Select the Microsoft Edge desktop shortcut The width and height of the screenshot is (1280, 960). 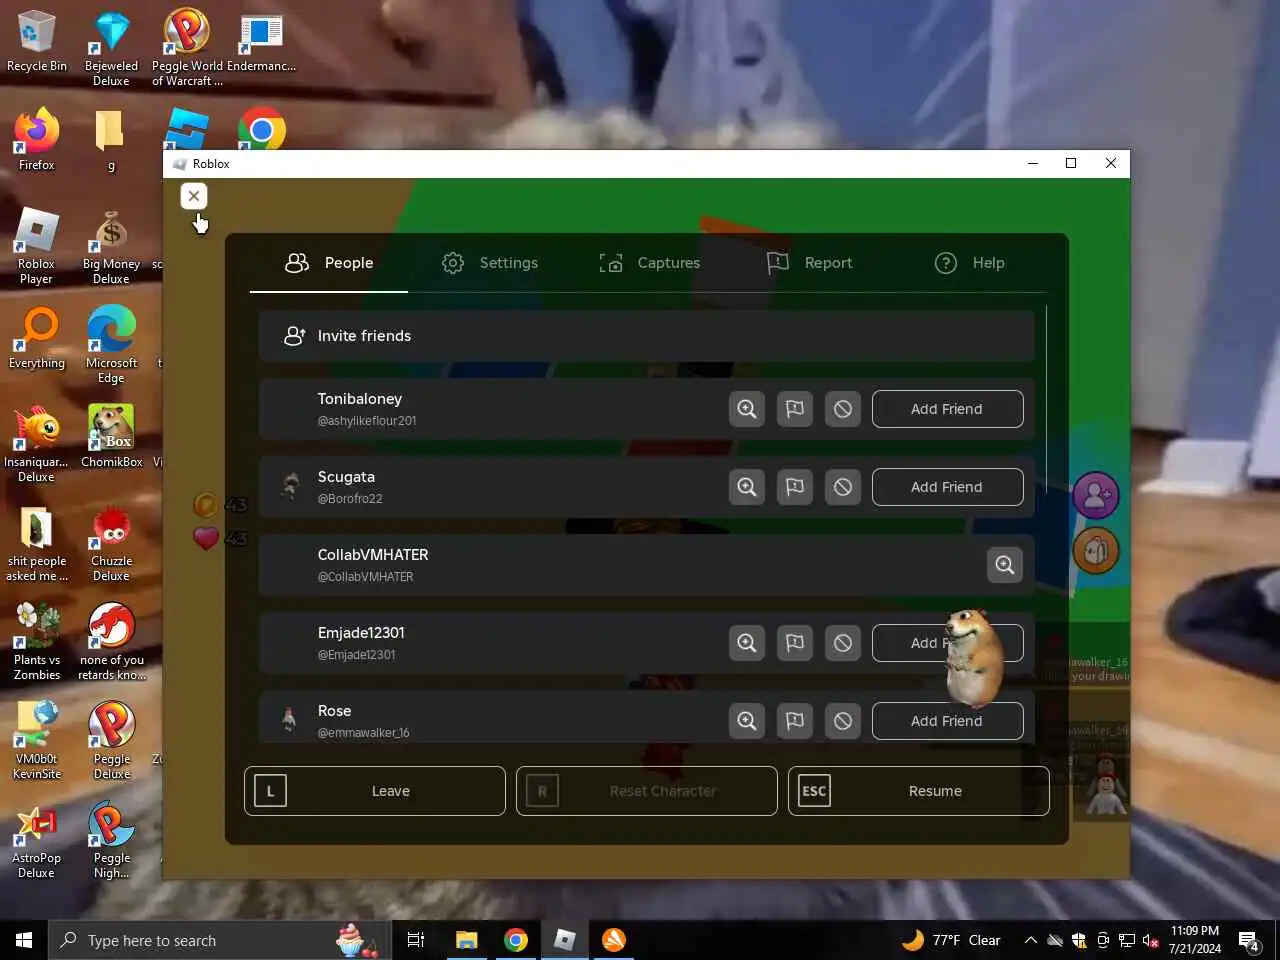[x=111, y=345]
